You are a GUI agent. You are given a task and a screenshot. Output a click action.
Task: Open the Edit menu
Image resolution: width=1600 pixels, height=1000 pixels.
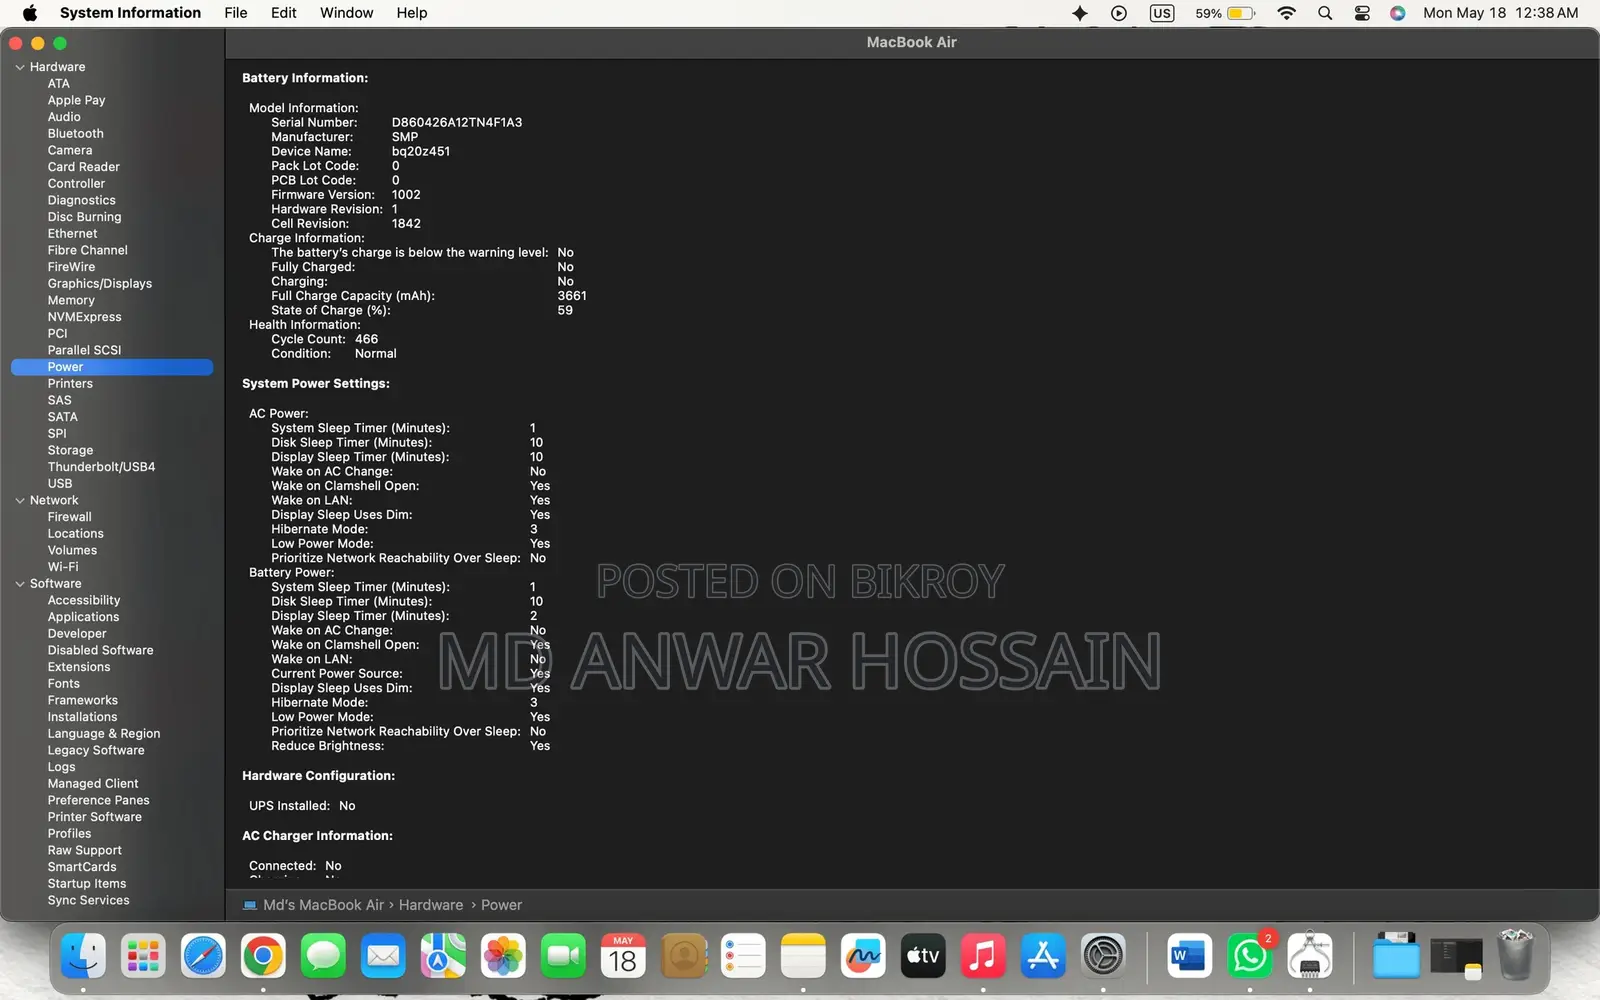pos(284,13)
